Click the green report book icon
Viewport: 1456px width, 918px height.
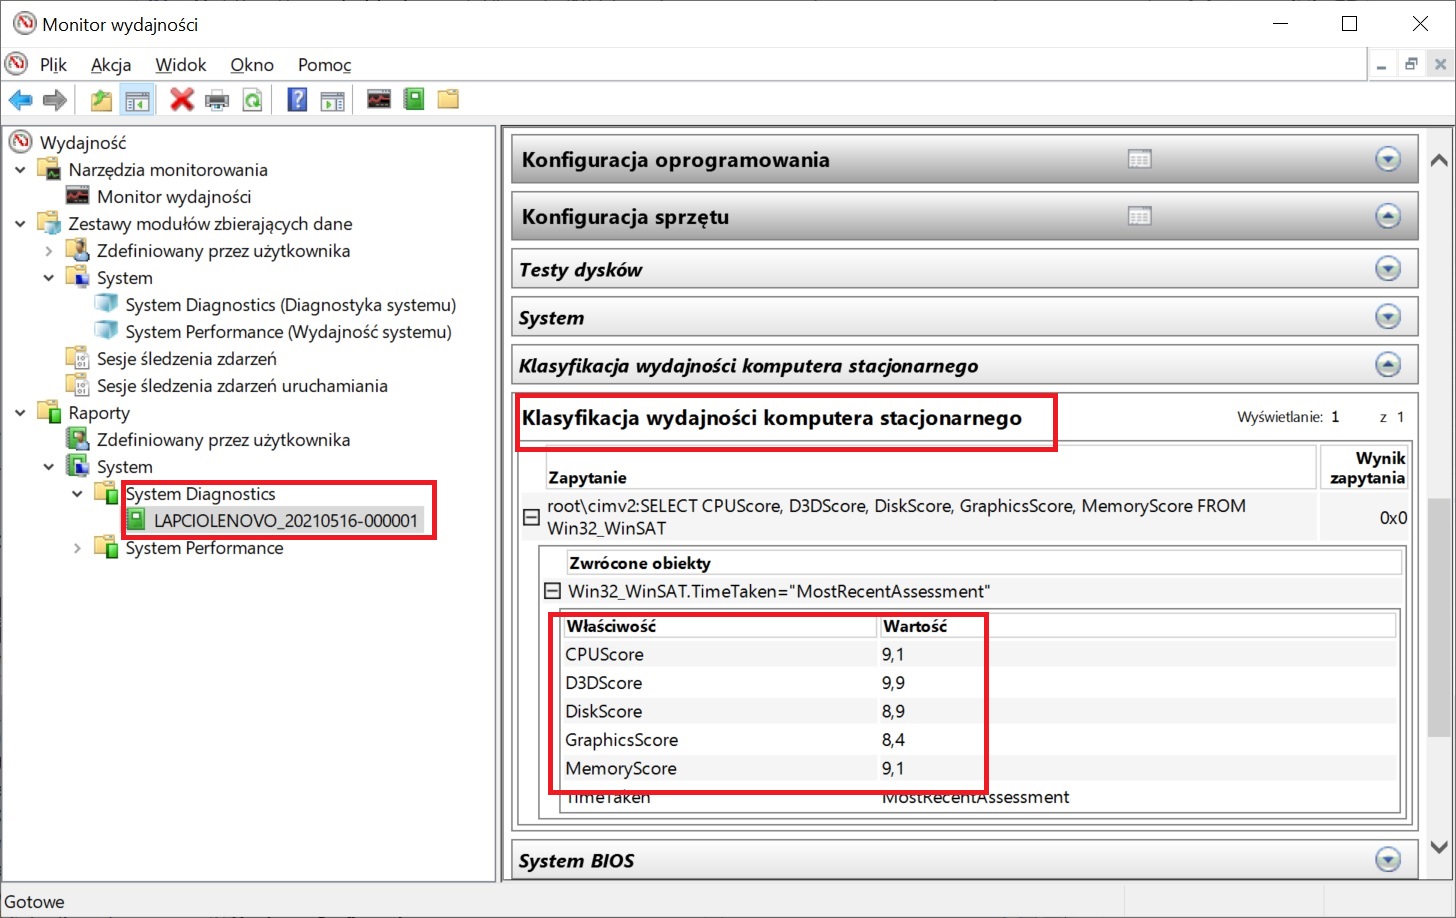point(413,99)
